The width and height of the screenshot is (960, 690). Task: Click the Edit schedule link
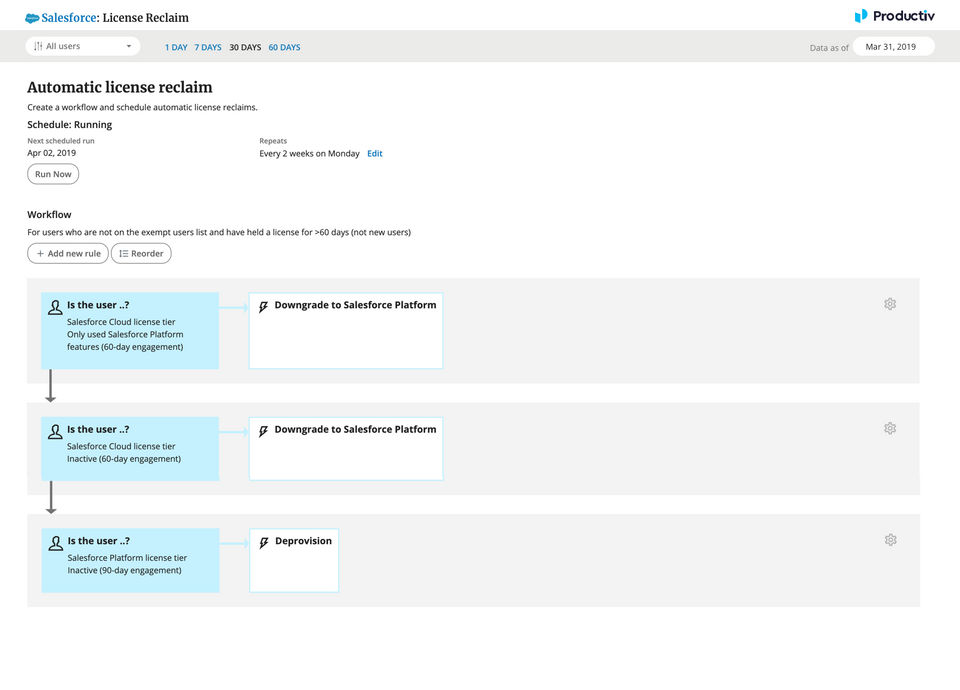[x=375, y=154]
